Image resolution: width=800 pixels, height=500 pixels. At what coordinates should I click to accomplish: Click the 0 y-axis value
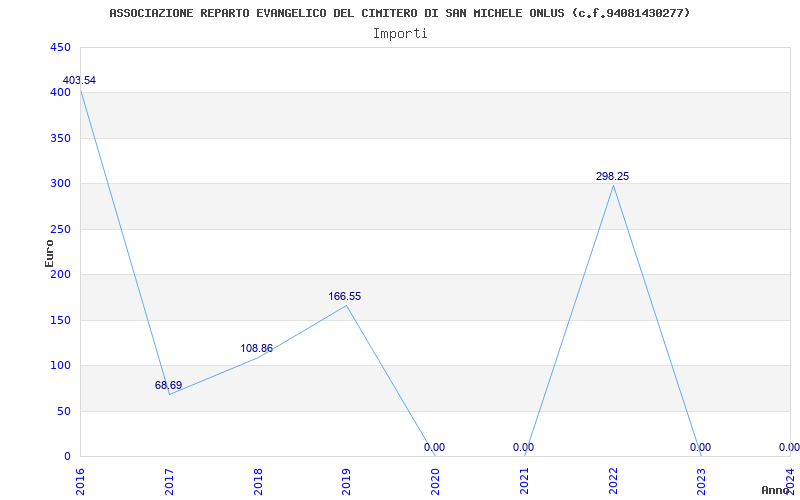(67, 456)
